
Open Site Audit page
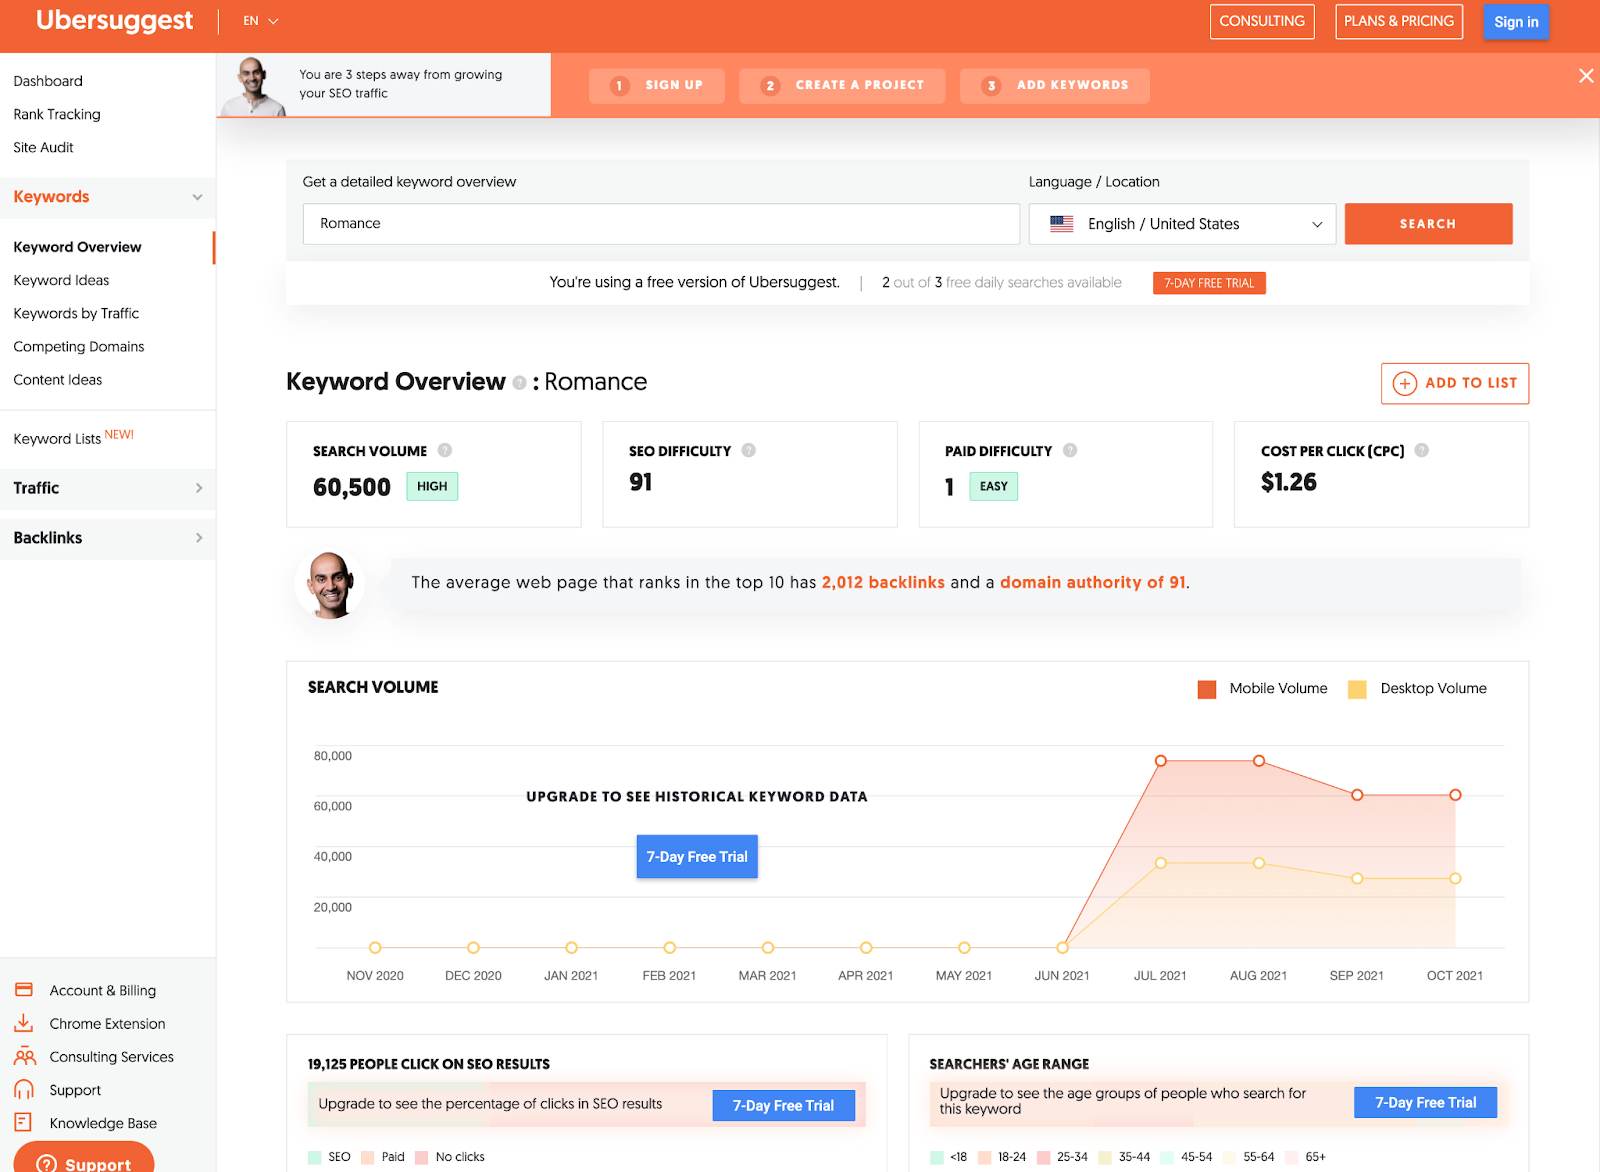click(43, 147)
